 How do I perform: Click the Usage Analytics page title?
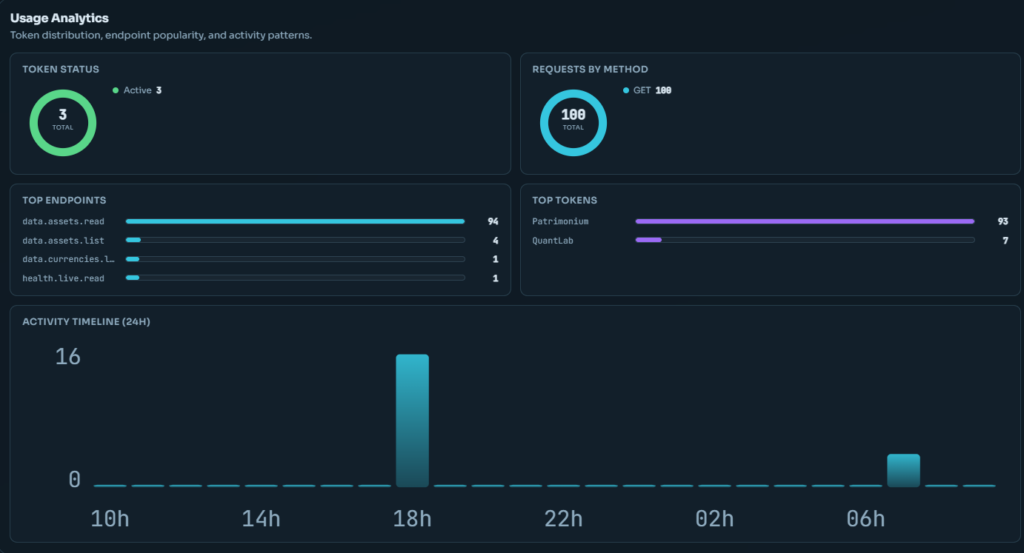point(60,18)
